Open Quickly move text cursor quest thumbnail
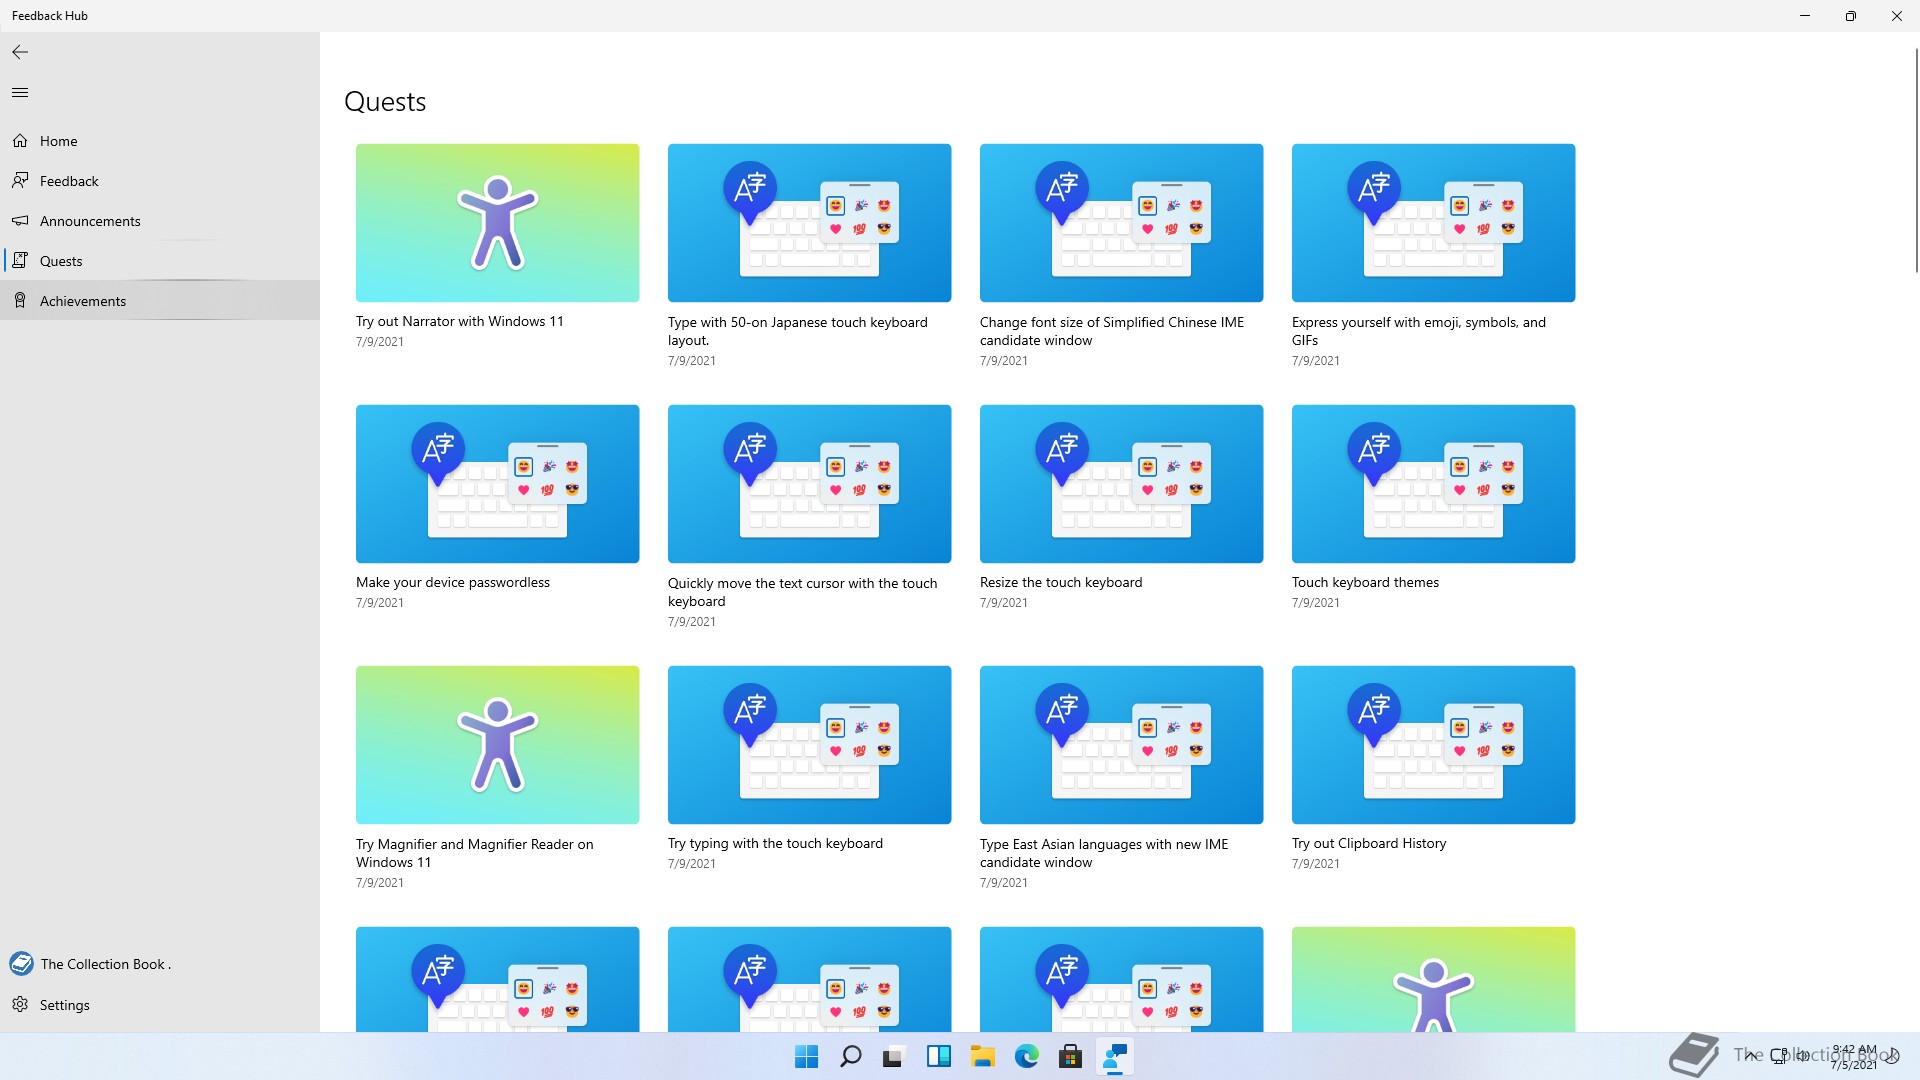Image resolution: width=1920 pixels, height=1080 pixels. [x=809, y=484]
